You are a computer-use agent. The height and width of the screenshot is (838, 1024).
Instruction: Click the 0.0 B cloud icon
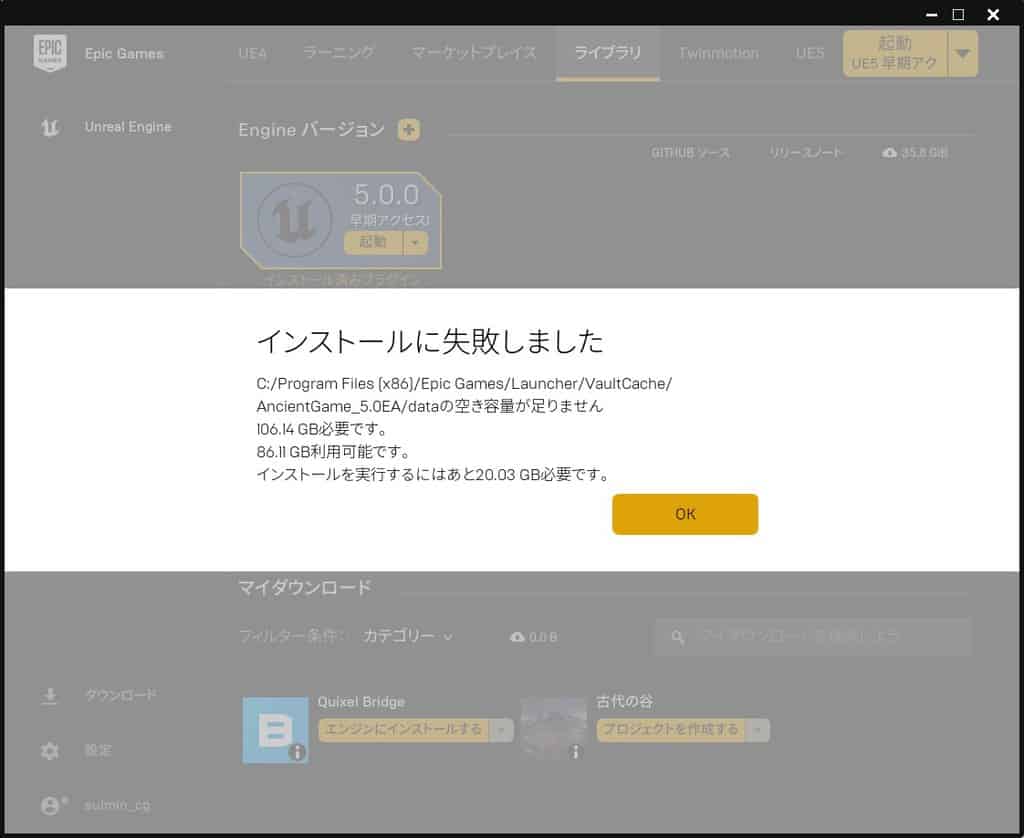pyautogui.click(x=517, y=637)
